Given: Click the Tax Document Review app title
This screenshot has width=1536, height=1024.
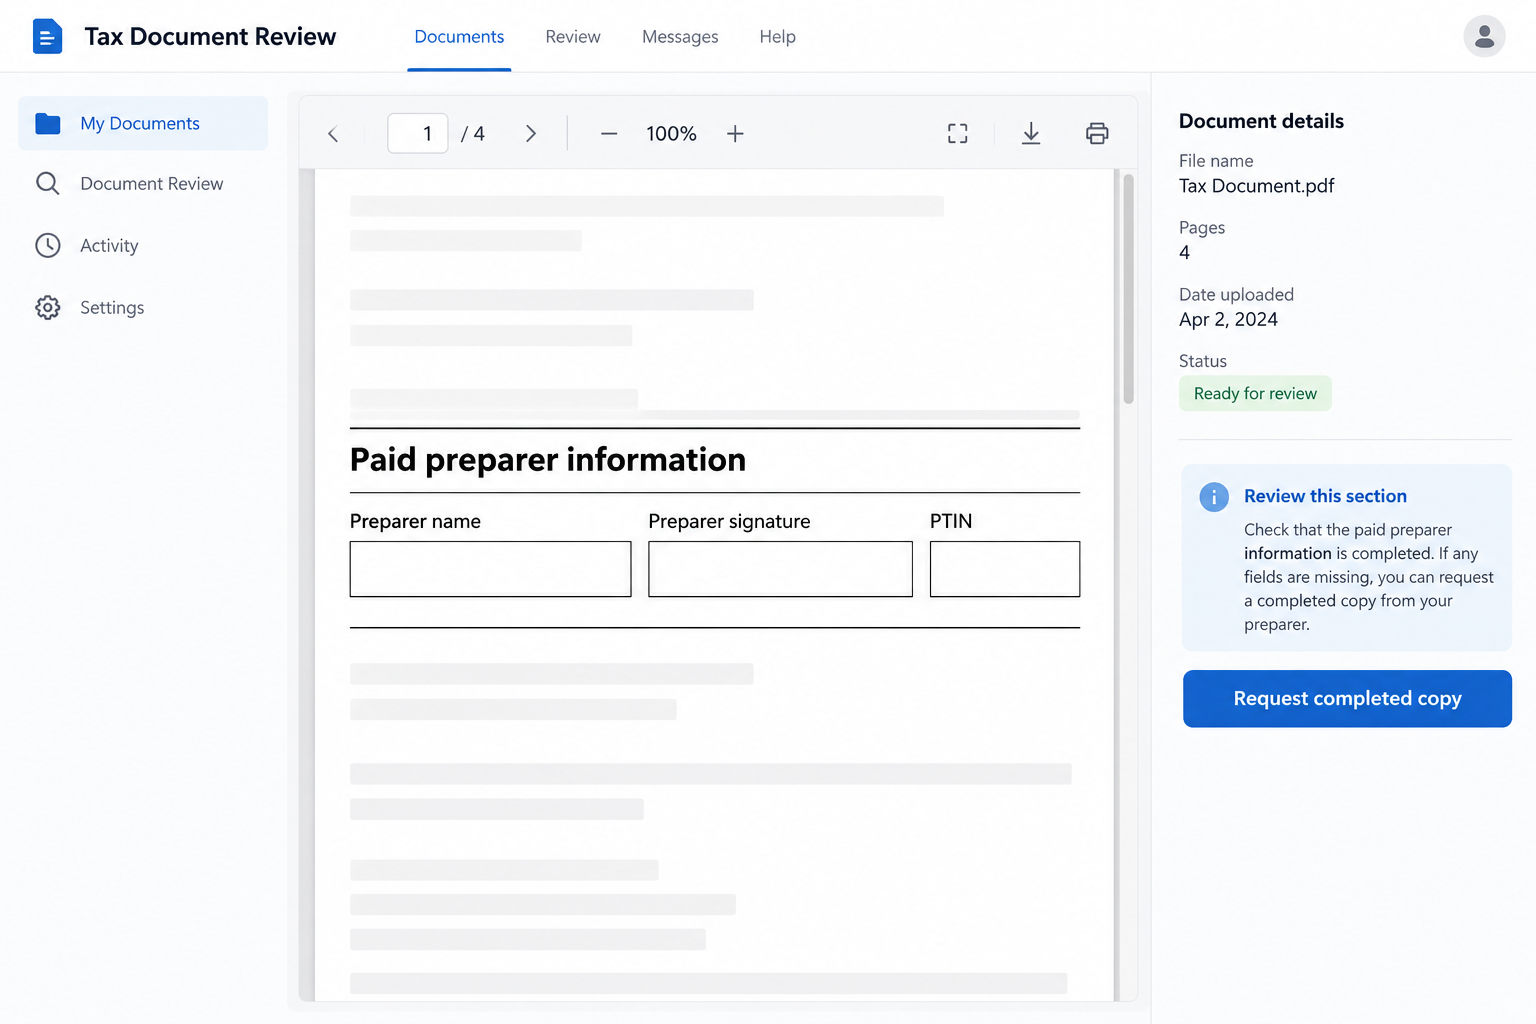Looking at the screenshot, I should pos(210,36).
